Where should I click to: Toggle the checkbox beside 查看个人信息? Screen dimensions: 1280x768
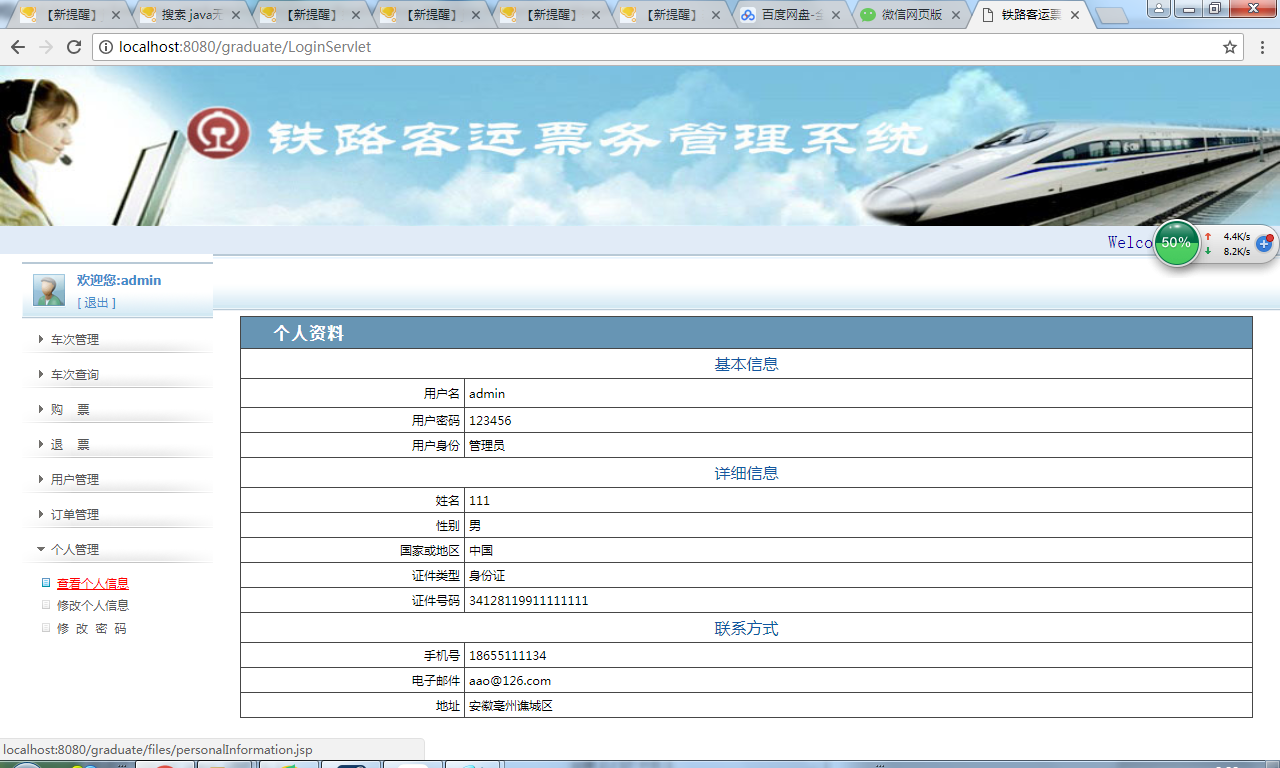pyautogui.click(x=46, y=582)
